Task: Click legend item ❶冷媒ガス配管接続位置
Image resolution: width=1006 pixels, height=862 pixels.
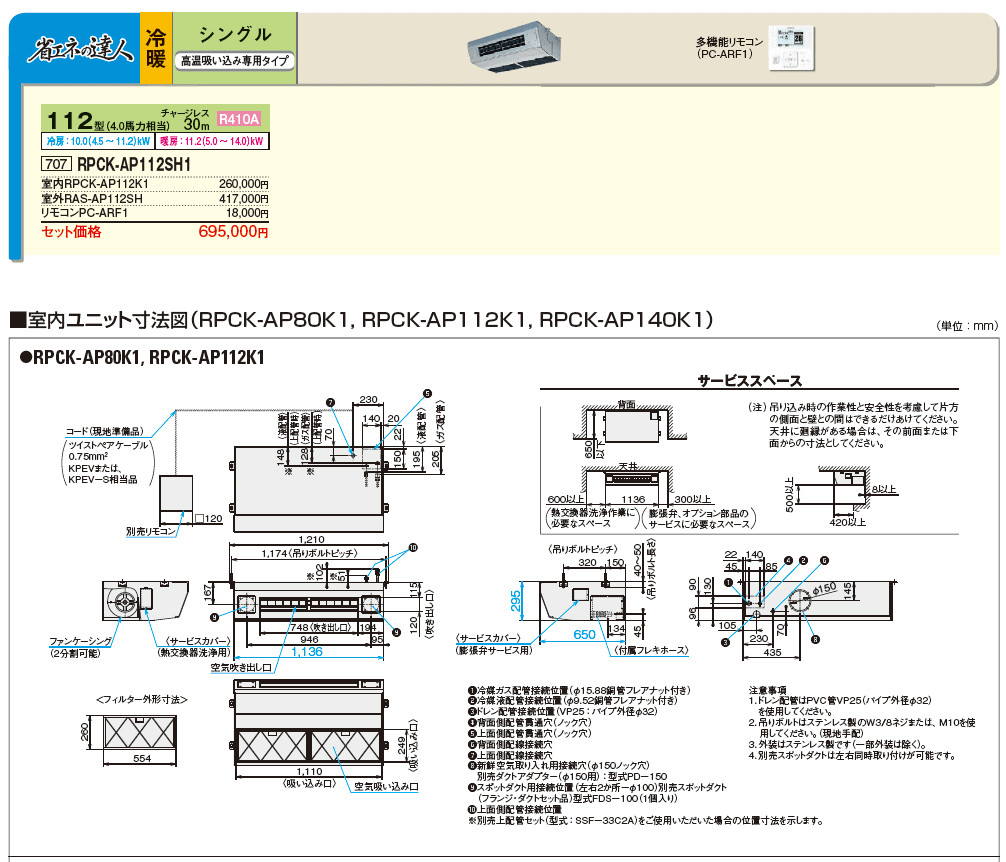Action: pos(579,690)
